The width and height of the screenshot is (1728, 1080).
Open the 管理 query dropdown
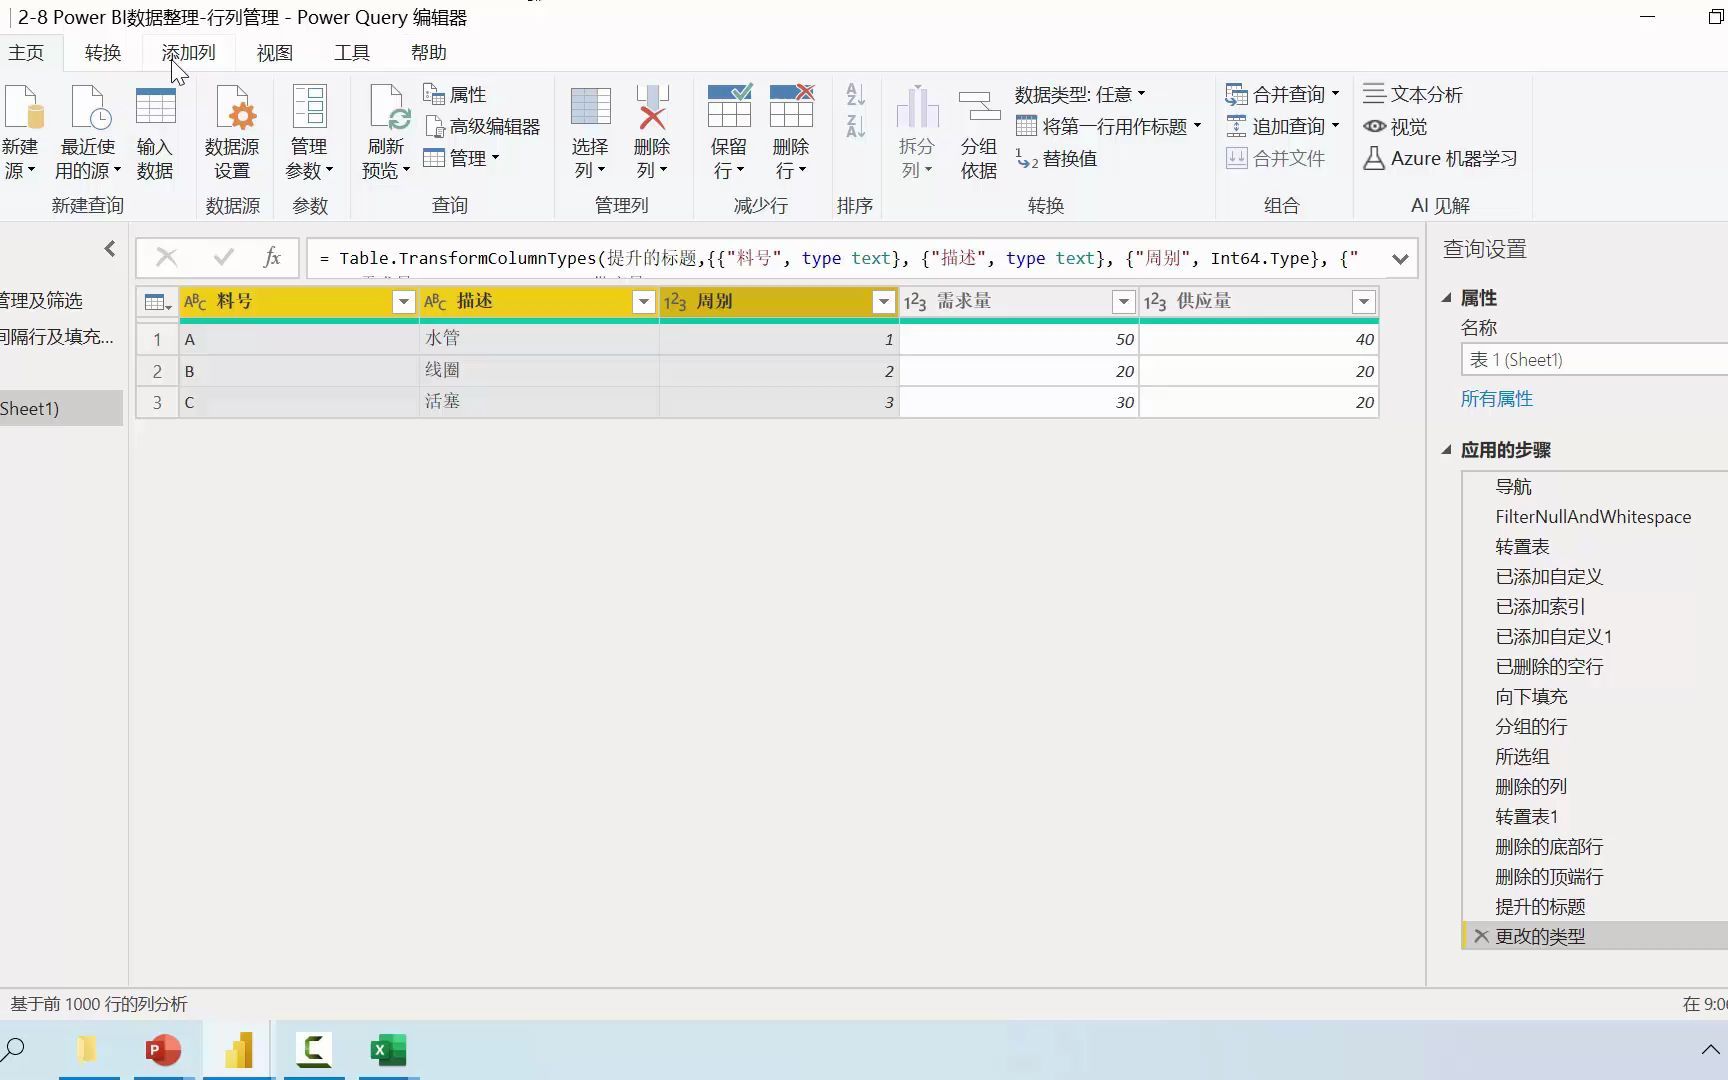[461, 158]
